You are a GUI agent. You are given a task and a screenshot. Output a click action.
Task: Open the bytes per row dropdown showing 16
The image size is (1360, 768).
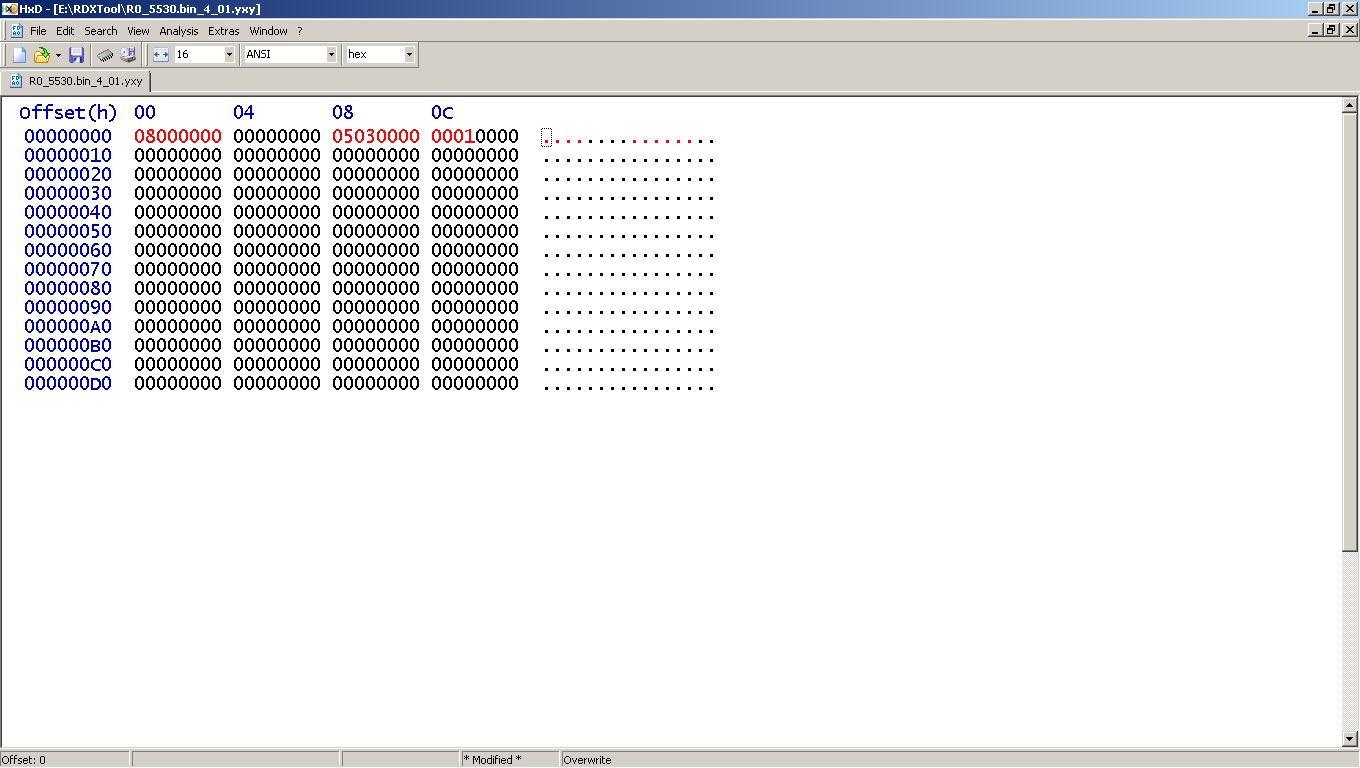[229, 55]
